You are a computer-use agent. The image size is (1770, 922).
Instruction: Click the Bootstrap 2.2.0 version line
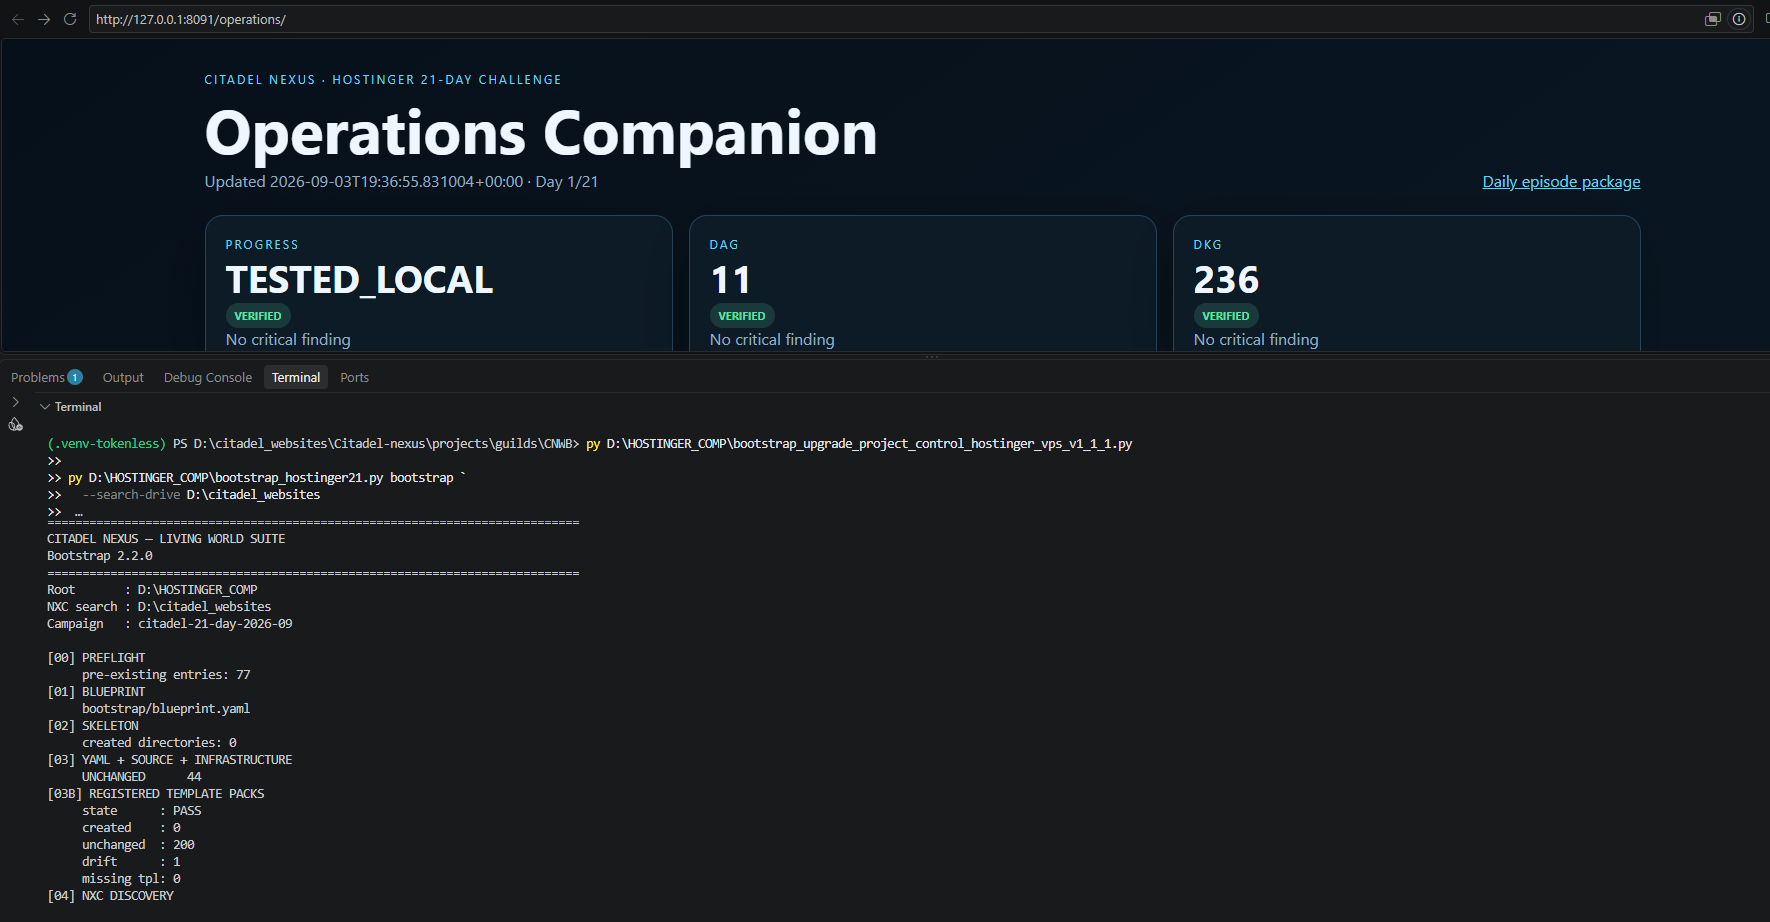coord(100,556)
